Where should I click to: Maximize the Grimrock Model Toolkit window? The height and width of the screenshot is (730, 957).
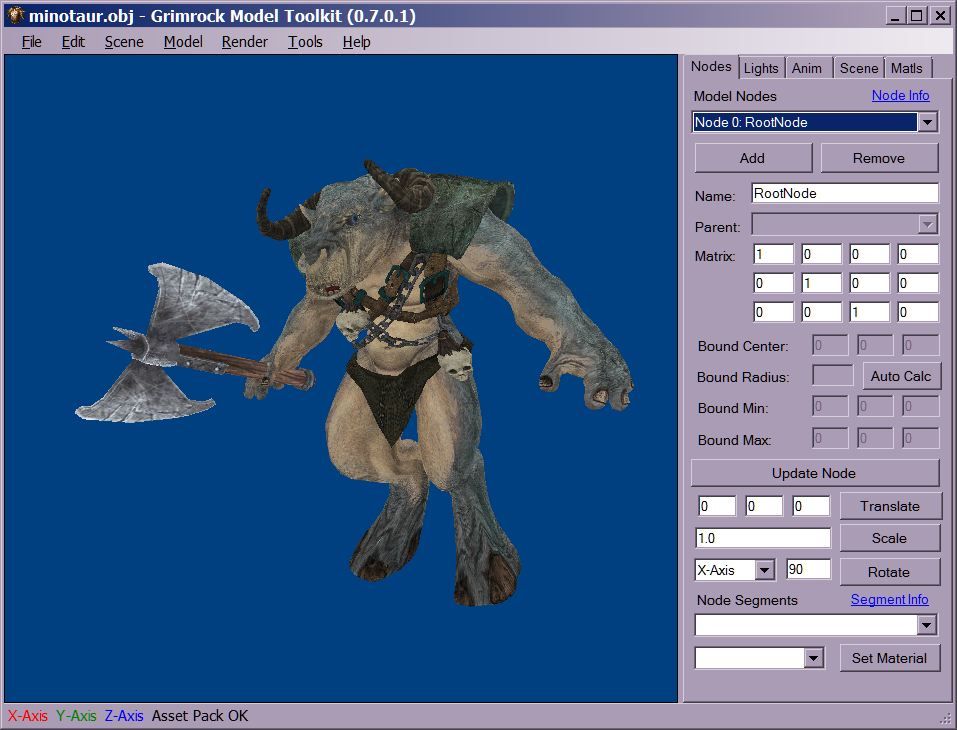(x=917, y=16)
